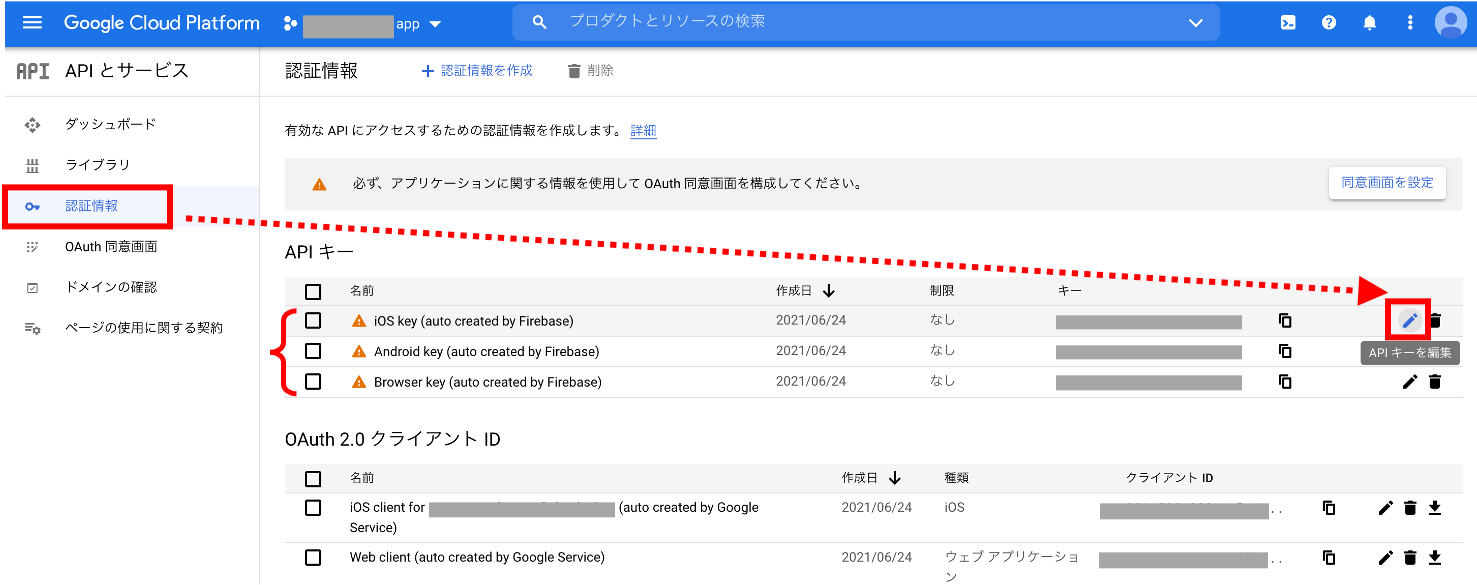Activate Cloud Shell terminal icon
The image size is (1477, 585).
pos(1289,22)
